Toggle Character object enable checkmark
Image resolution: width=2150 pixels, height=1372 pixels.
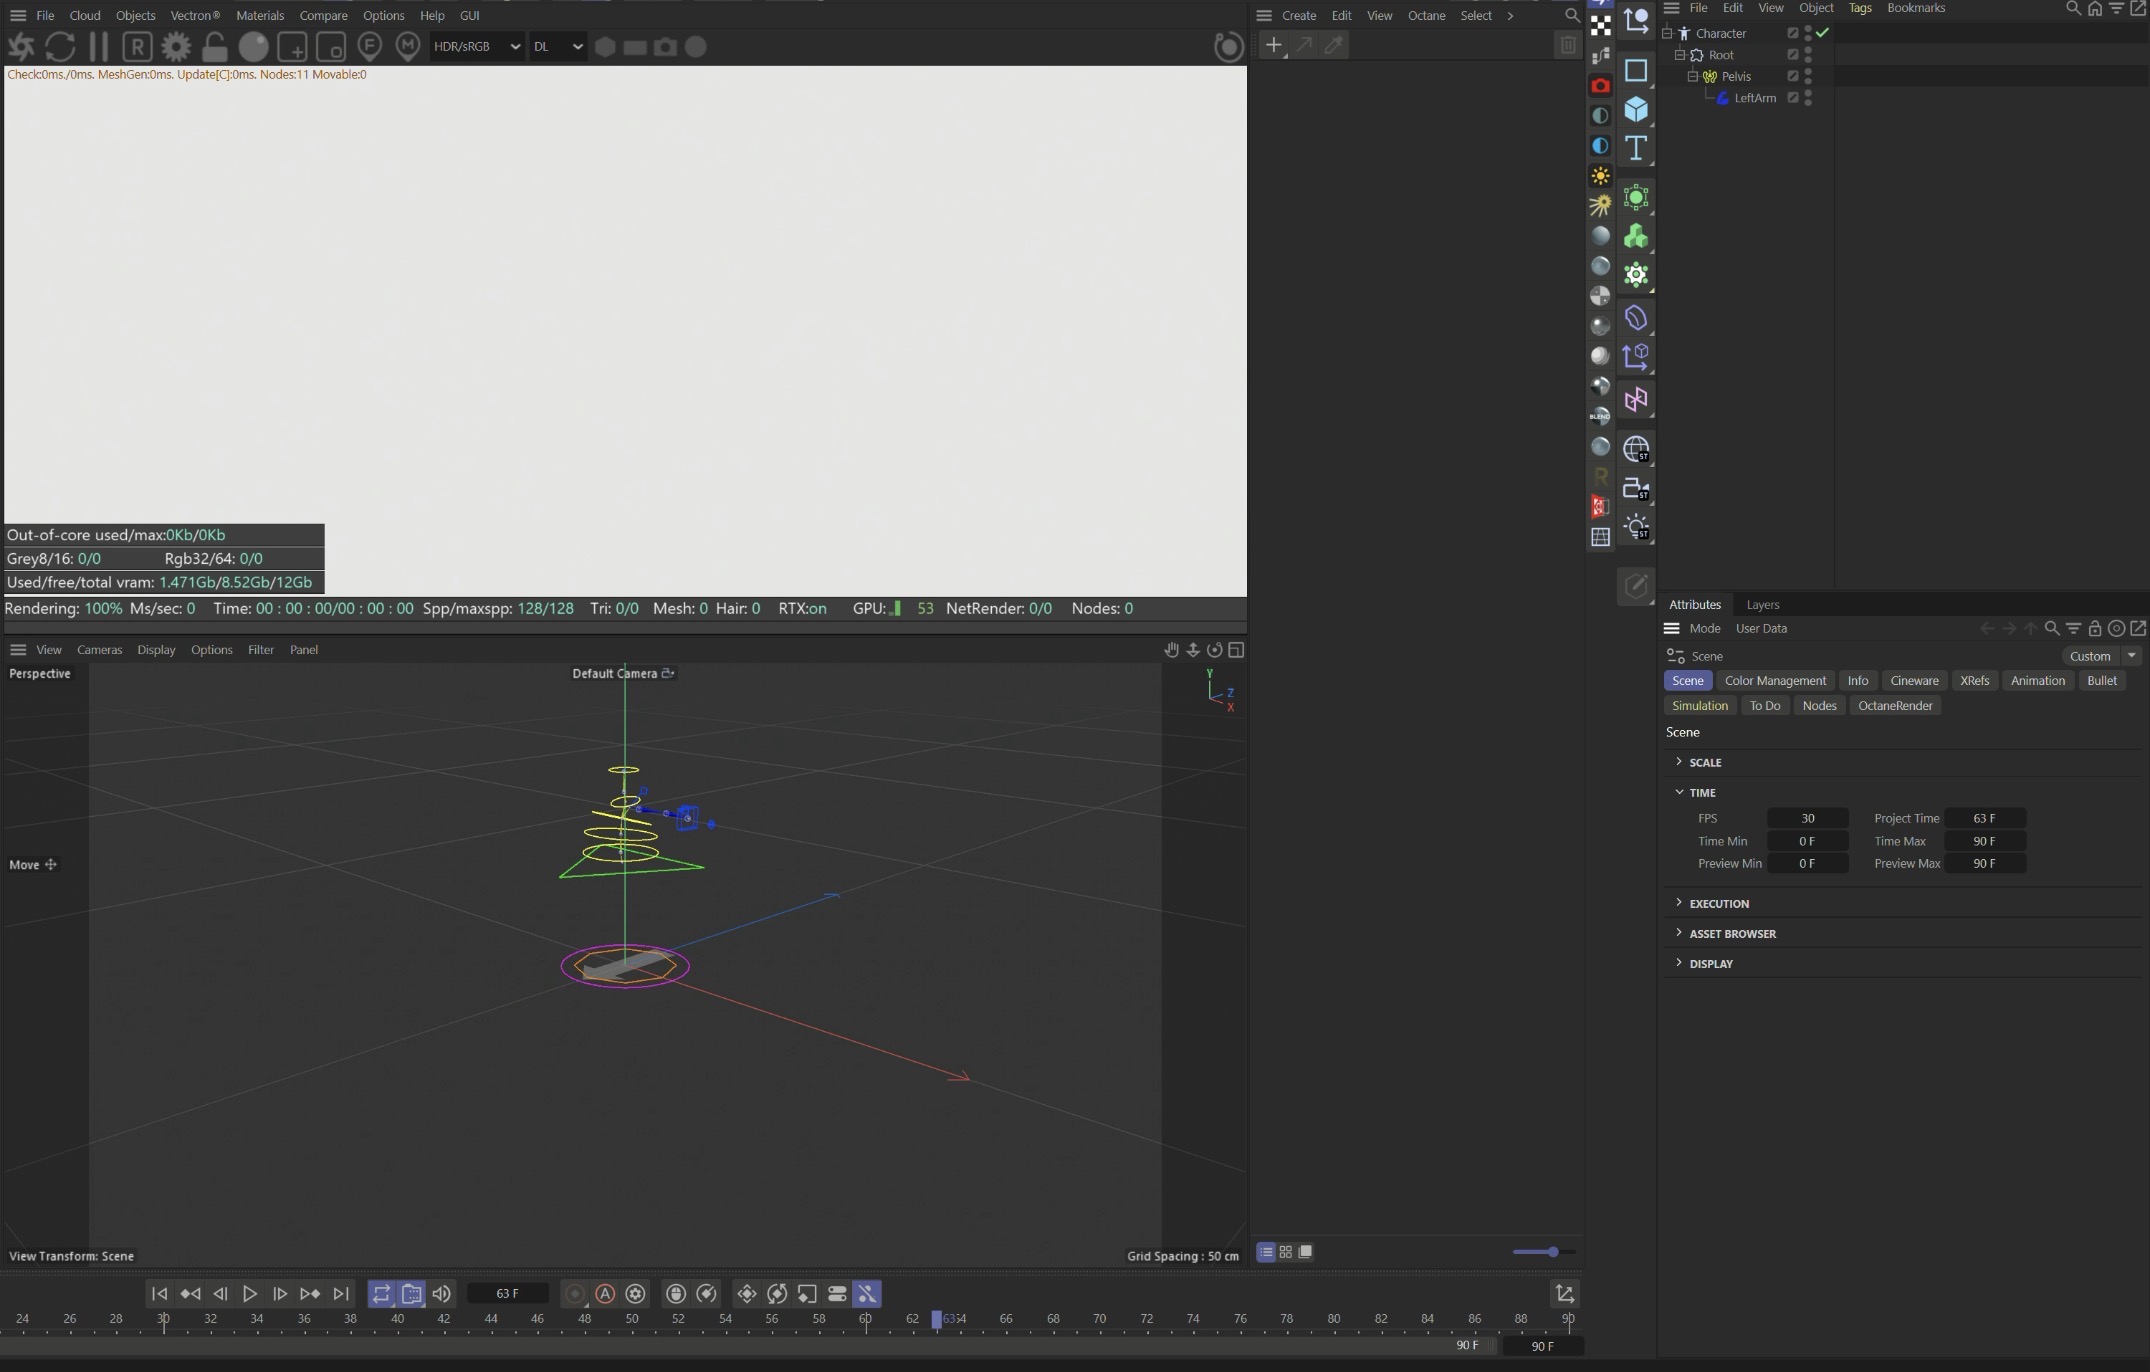click(x=1822, y=33)
